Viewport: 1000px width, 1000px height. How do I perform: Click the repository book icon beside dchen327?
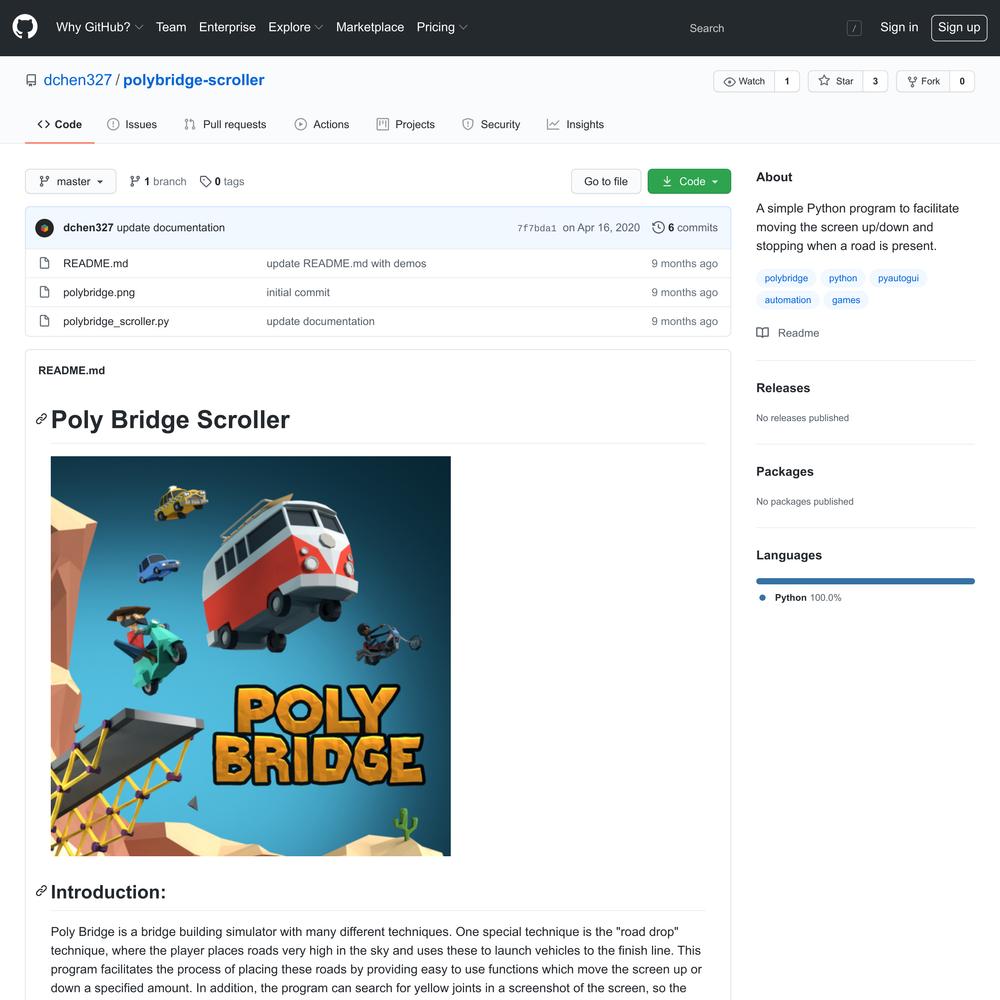31,80
